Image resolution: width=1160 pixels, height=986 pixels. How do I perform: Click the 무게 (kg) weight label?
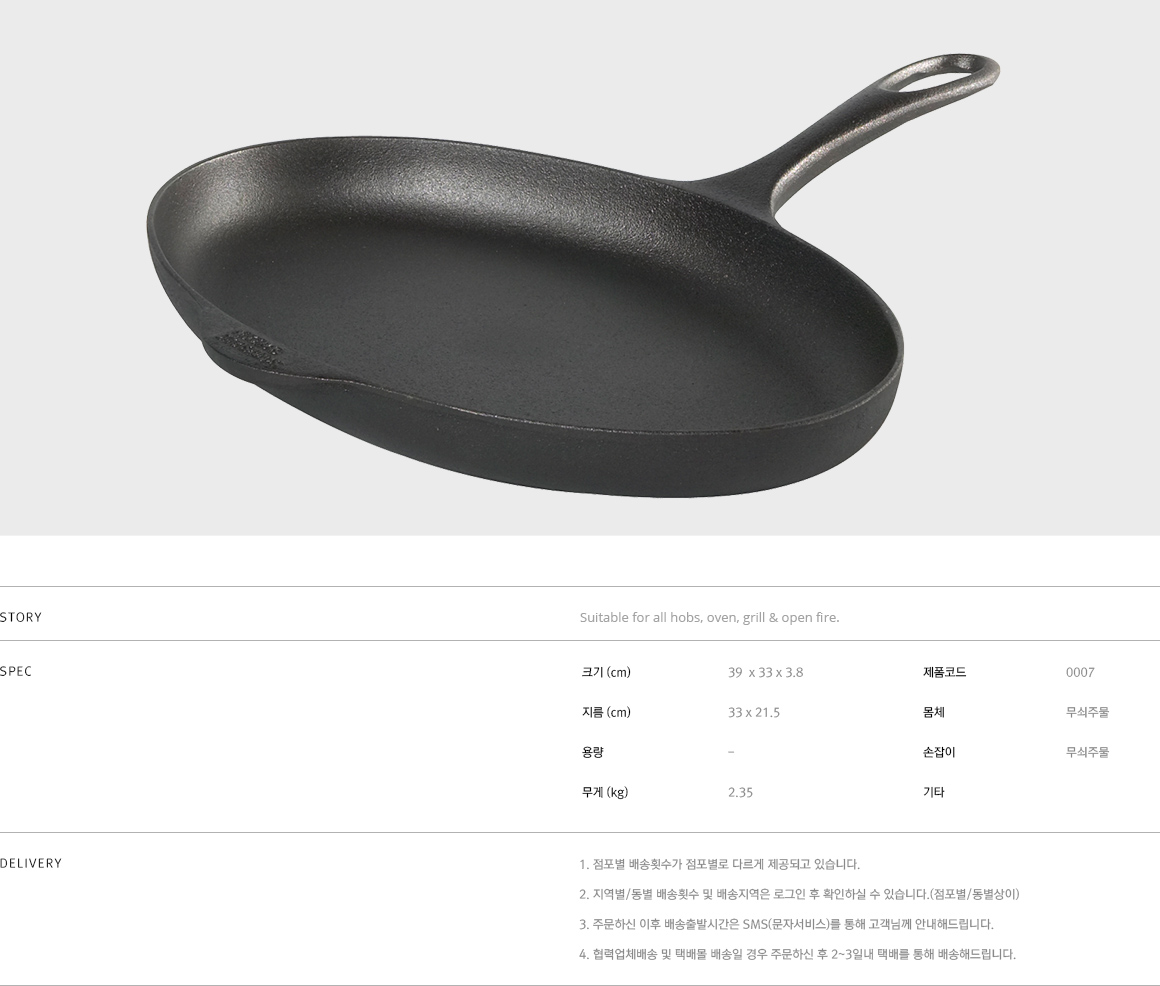pos(604,792)
